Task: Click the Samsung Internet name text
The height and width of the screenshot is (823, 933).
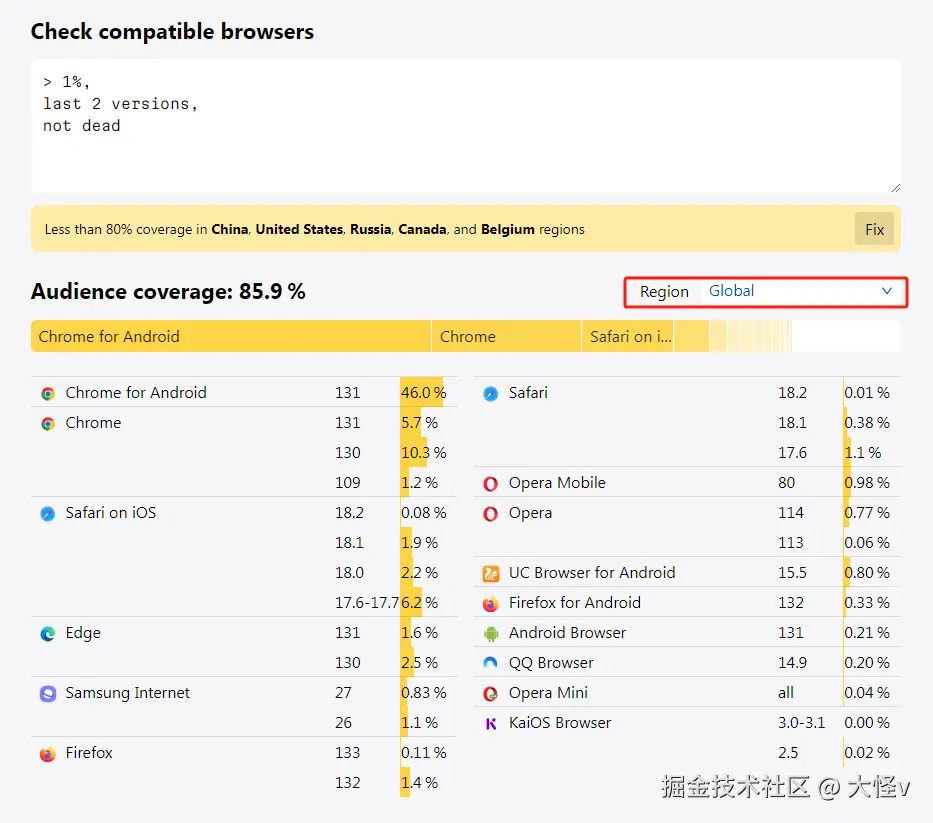Action: pos(127,693)
